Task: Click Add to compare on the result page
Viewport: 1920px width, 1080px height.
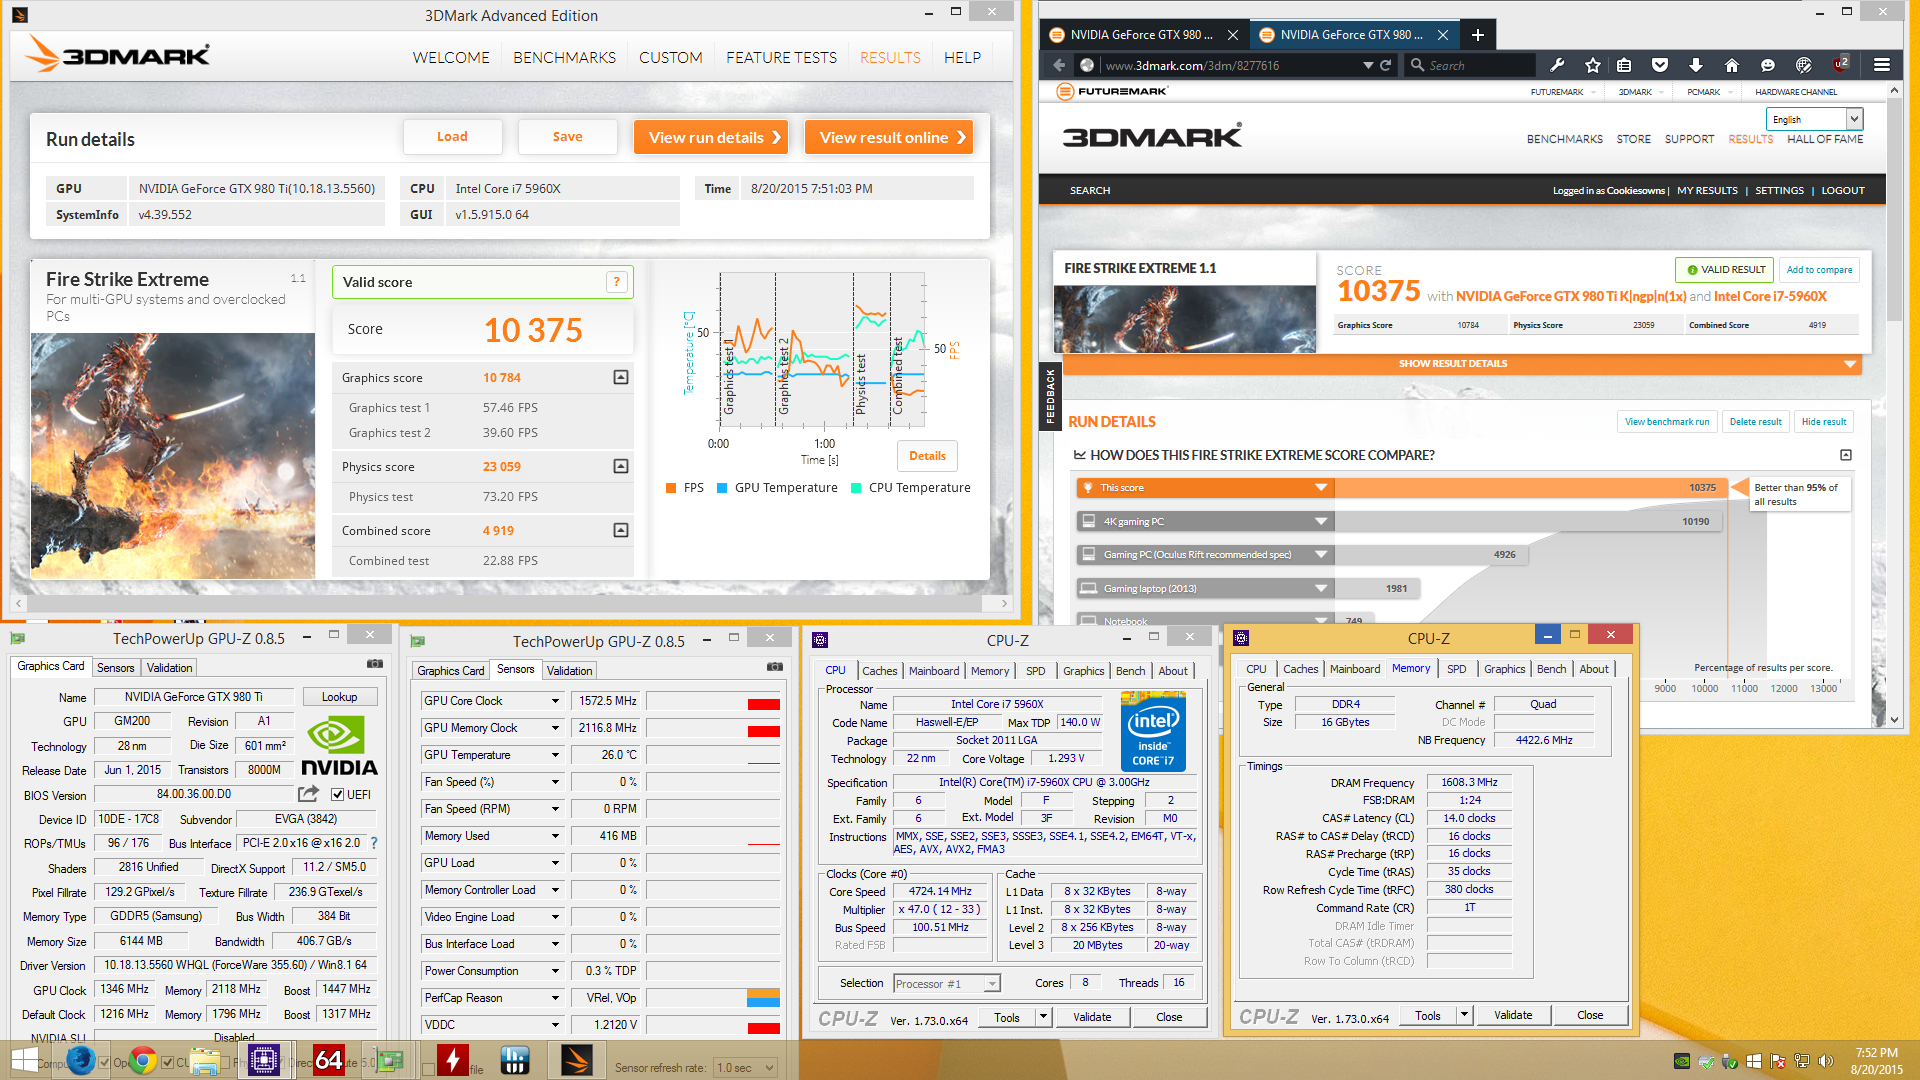Action: point(1819,270)
